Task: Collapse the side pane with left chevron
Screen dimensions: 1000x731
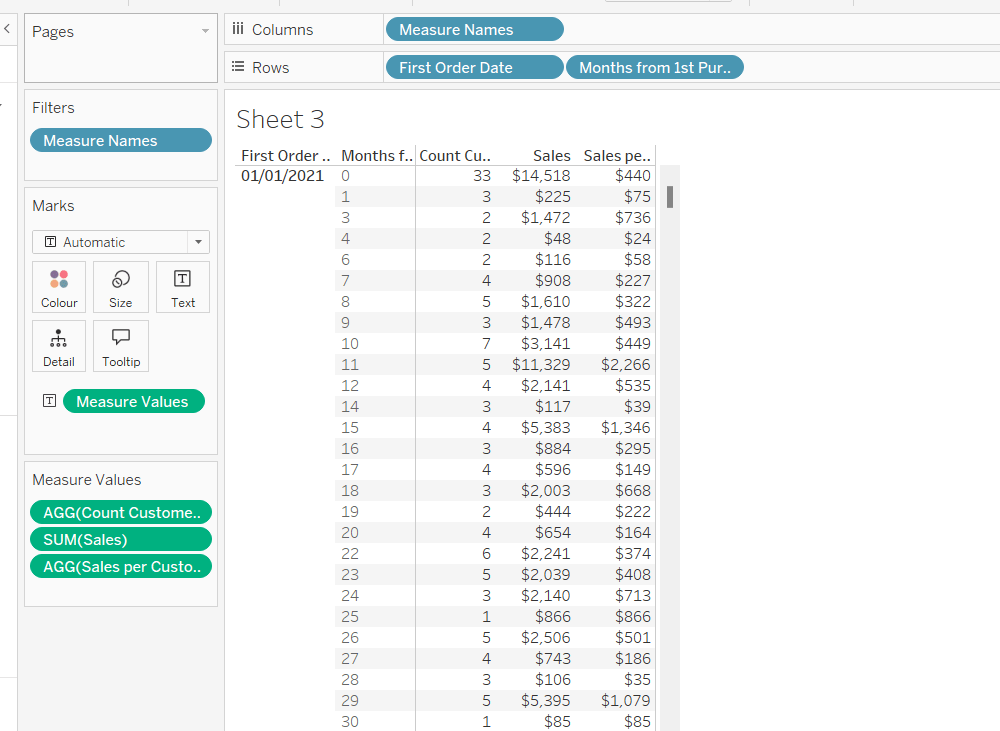Action: [7, 30]
